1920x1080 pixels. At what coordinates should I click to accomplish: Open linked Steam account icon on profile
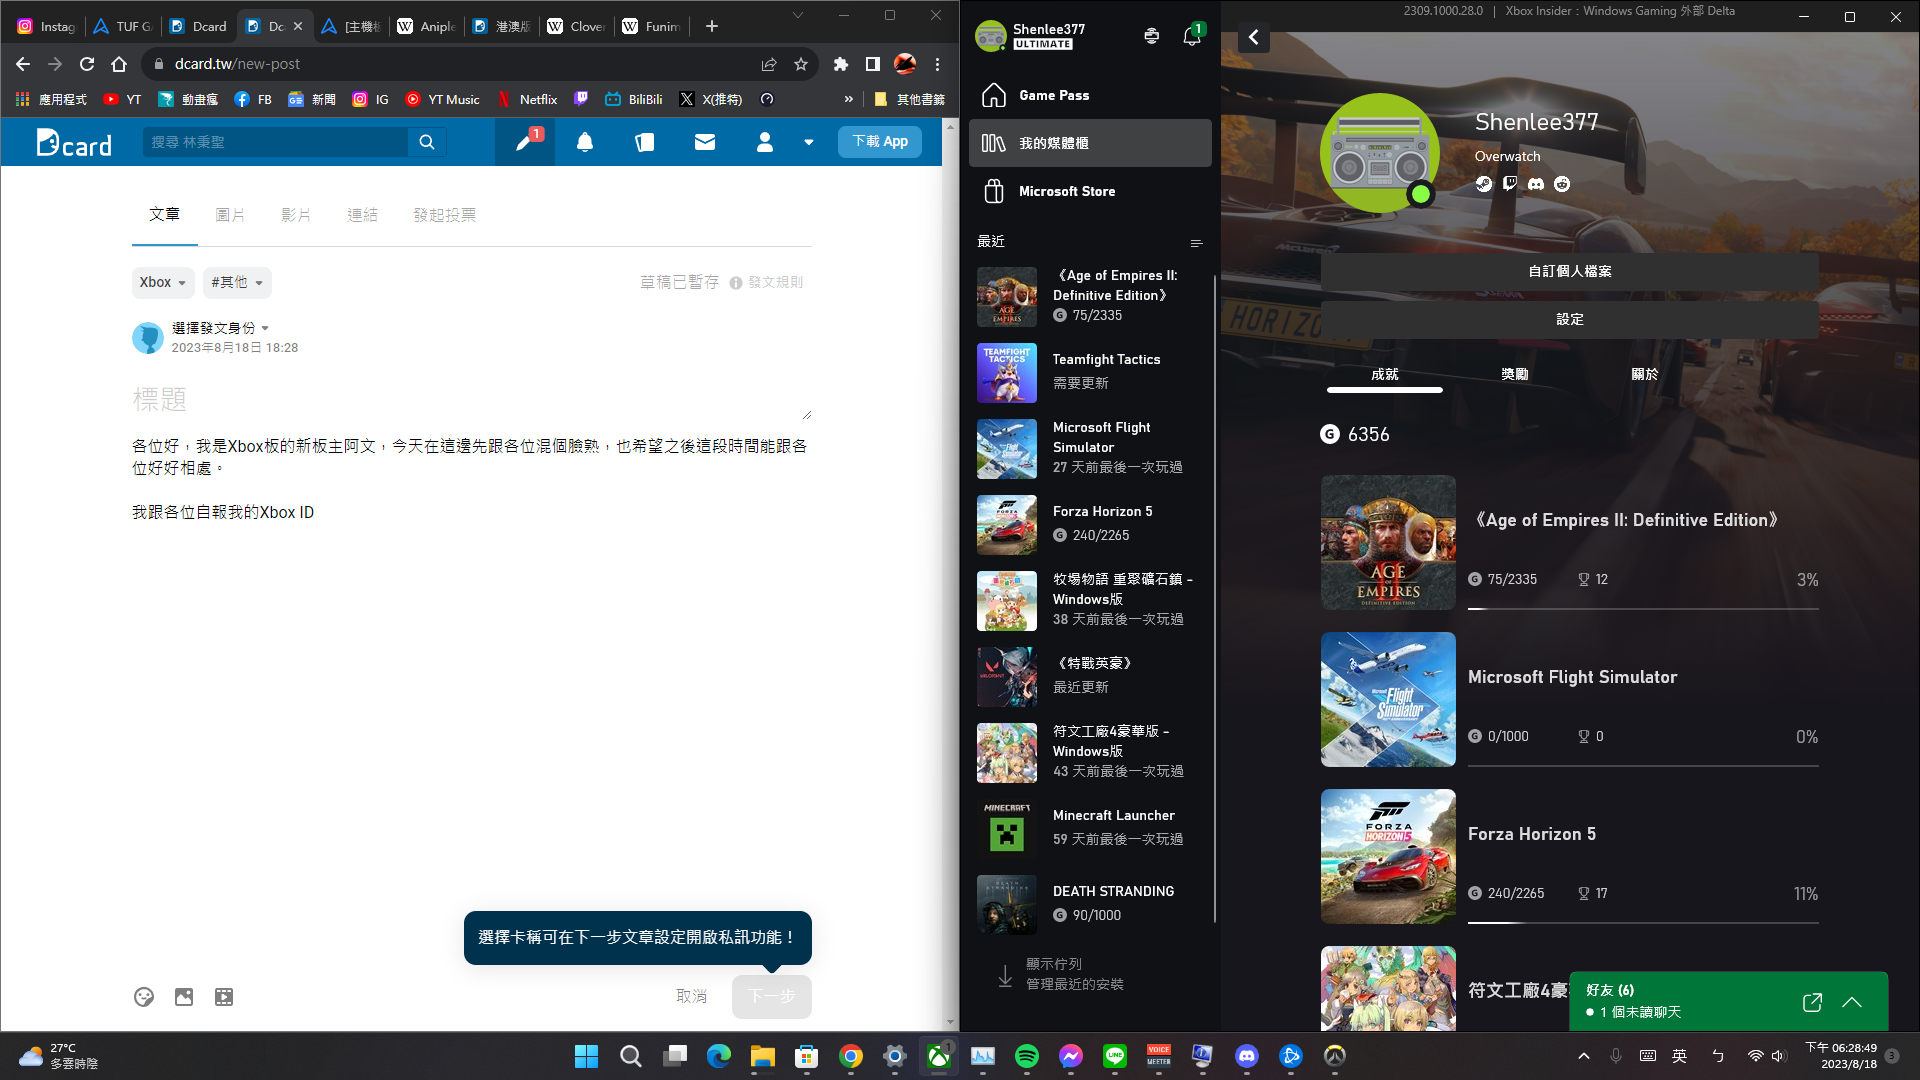[1484, 184]
